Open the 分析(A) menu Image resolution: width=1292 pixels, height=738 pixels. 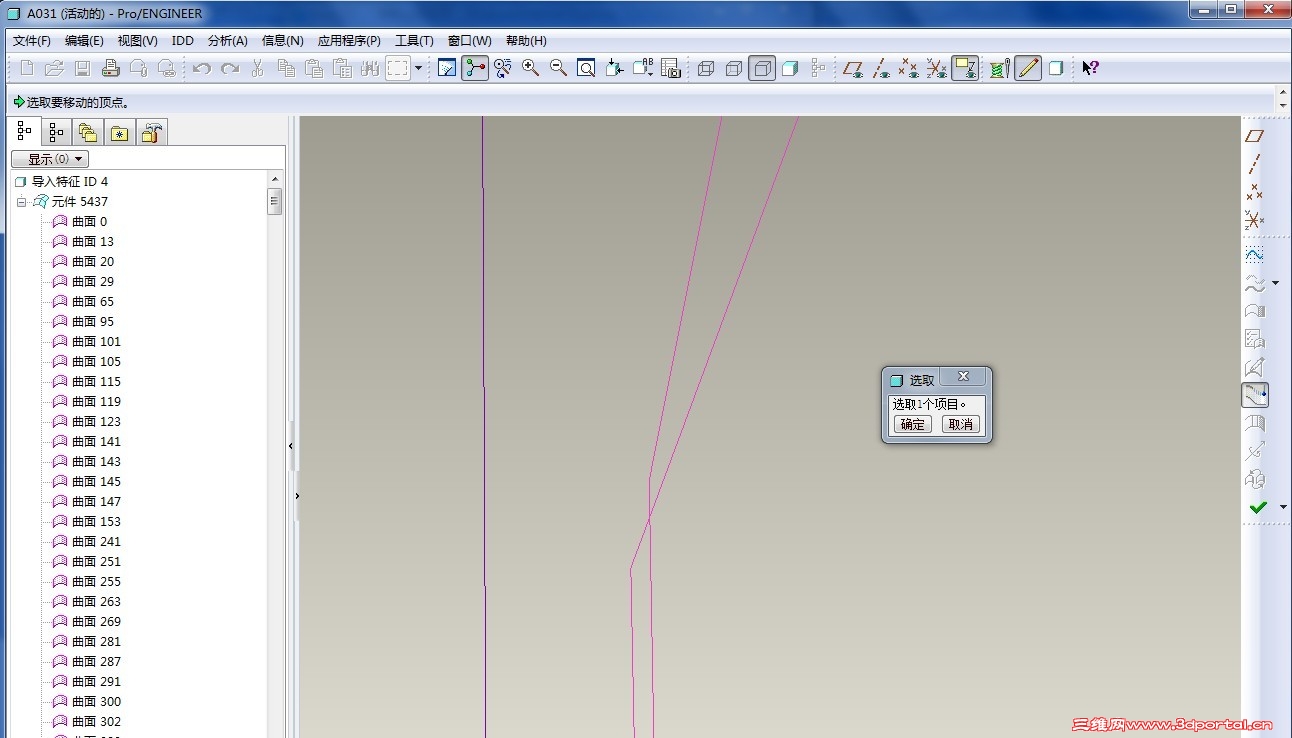tap(228, 41)
